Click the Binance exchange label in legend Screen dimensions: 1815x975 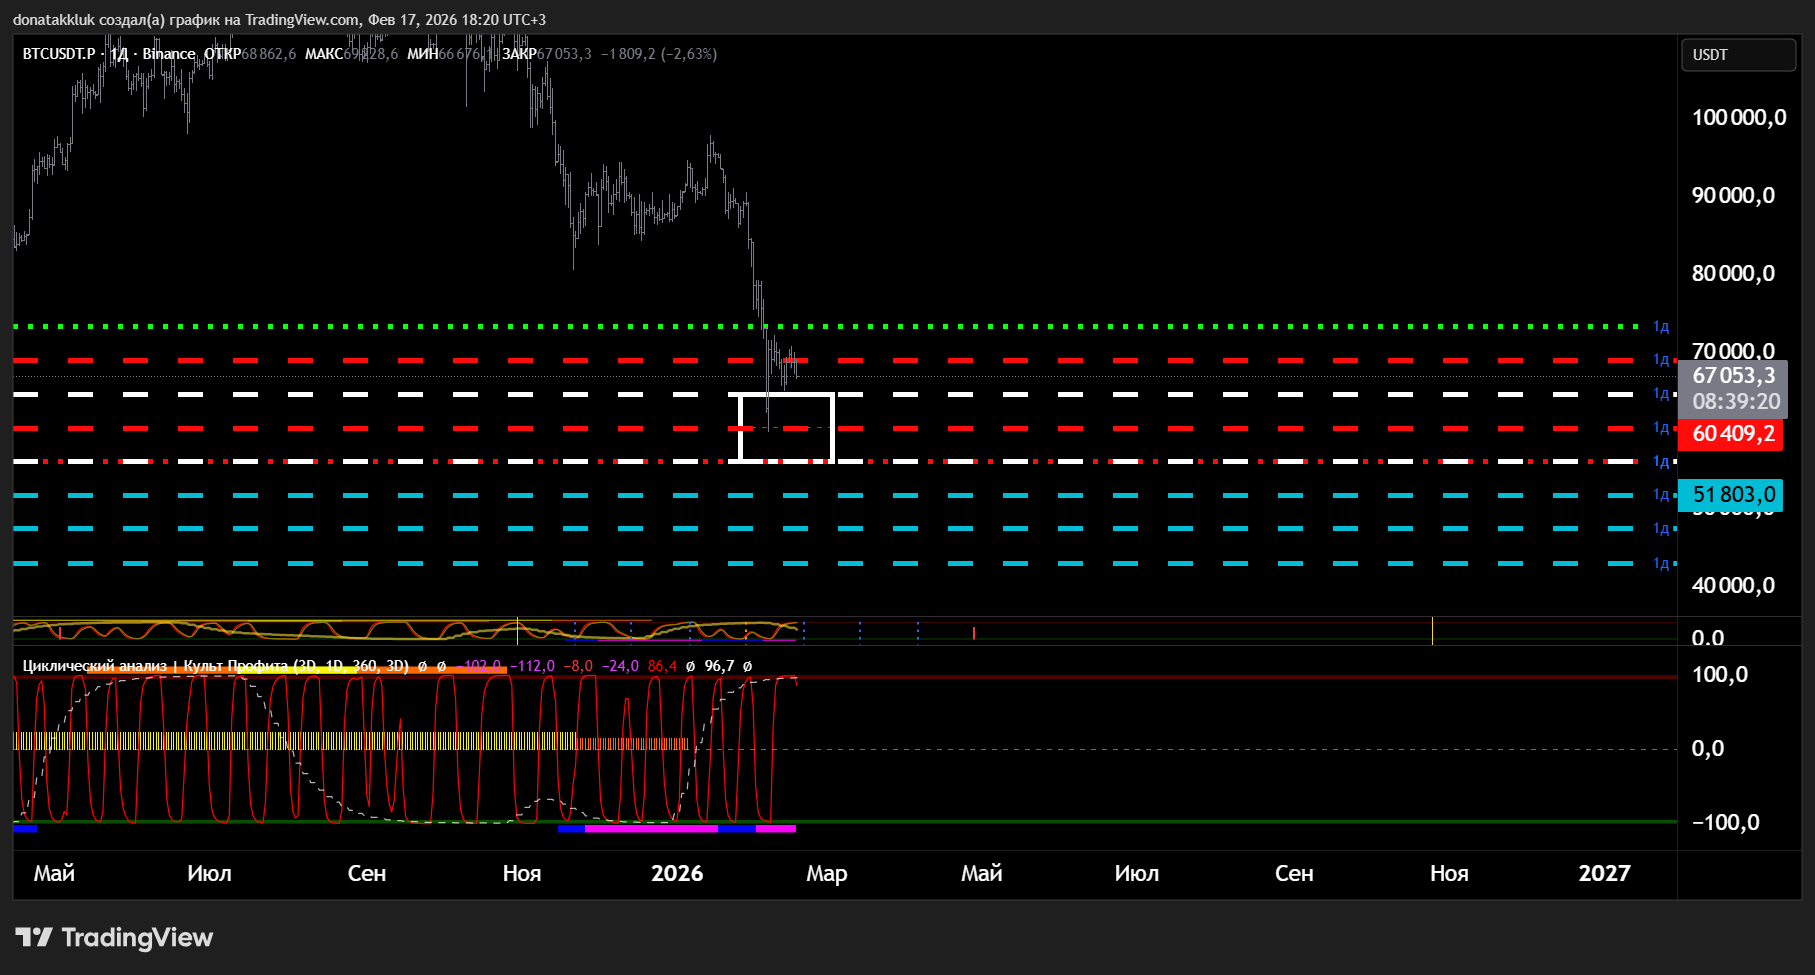tap(168, 54)
